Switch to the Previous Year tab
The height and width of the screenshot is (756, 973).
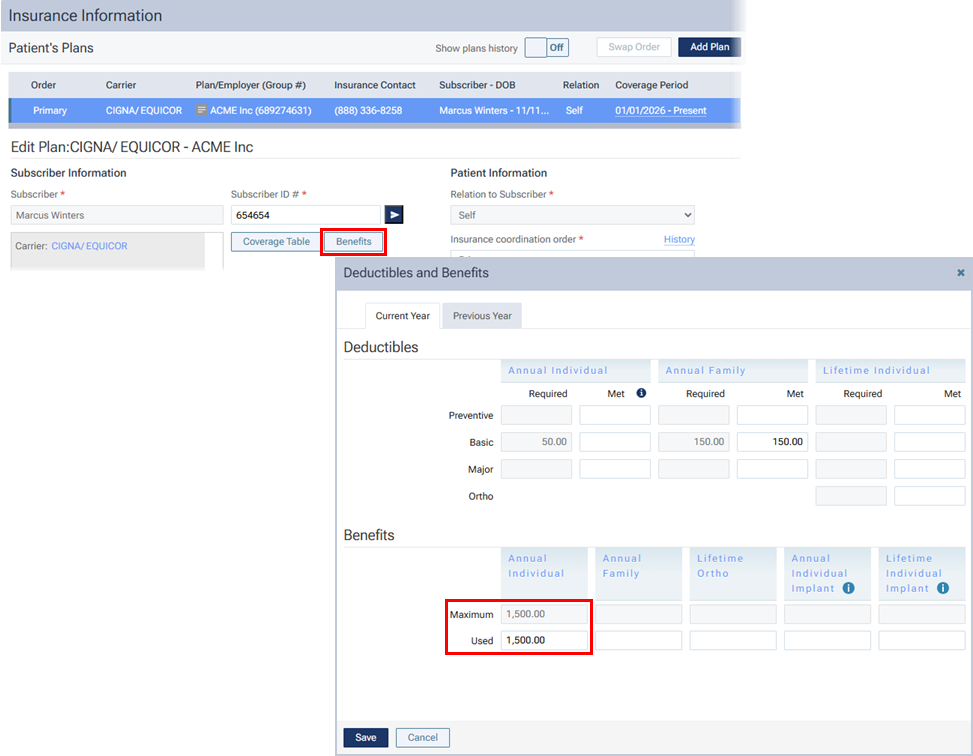point(482,316)
